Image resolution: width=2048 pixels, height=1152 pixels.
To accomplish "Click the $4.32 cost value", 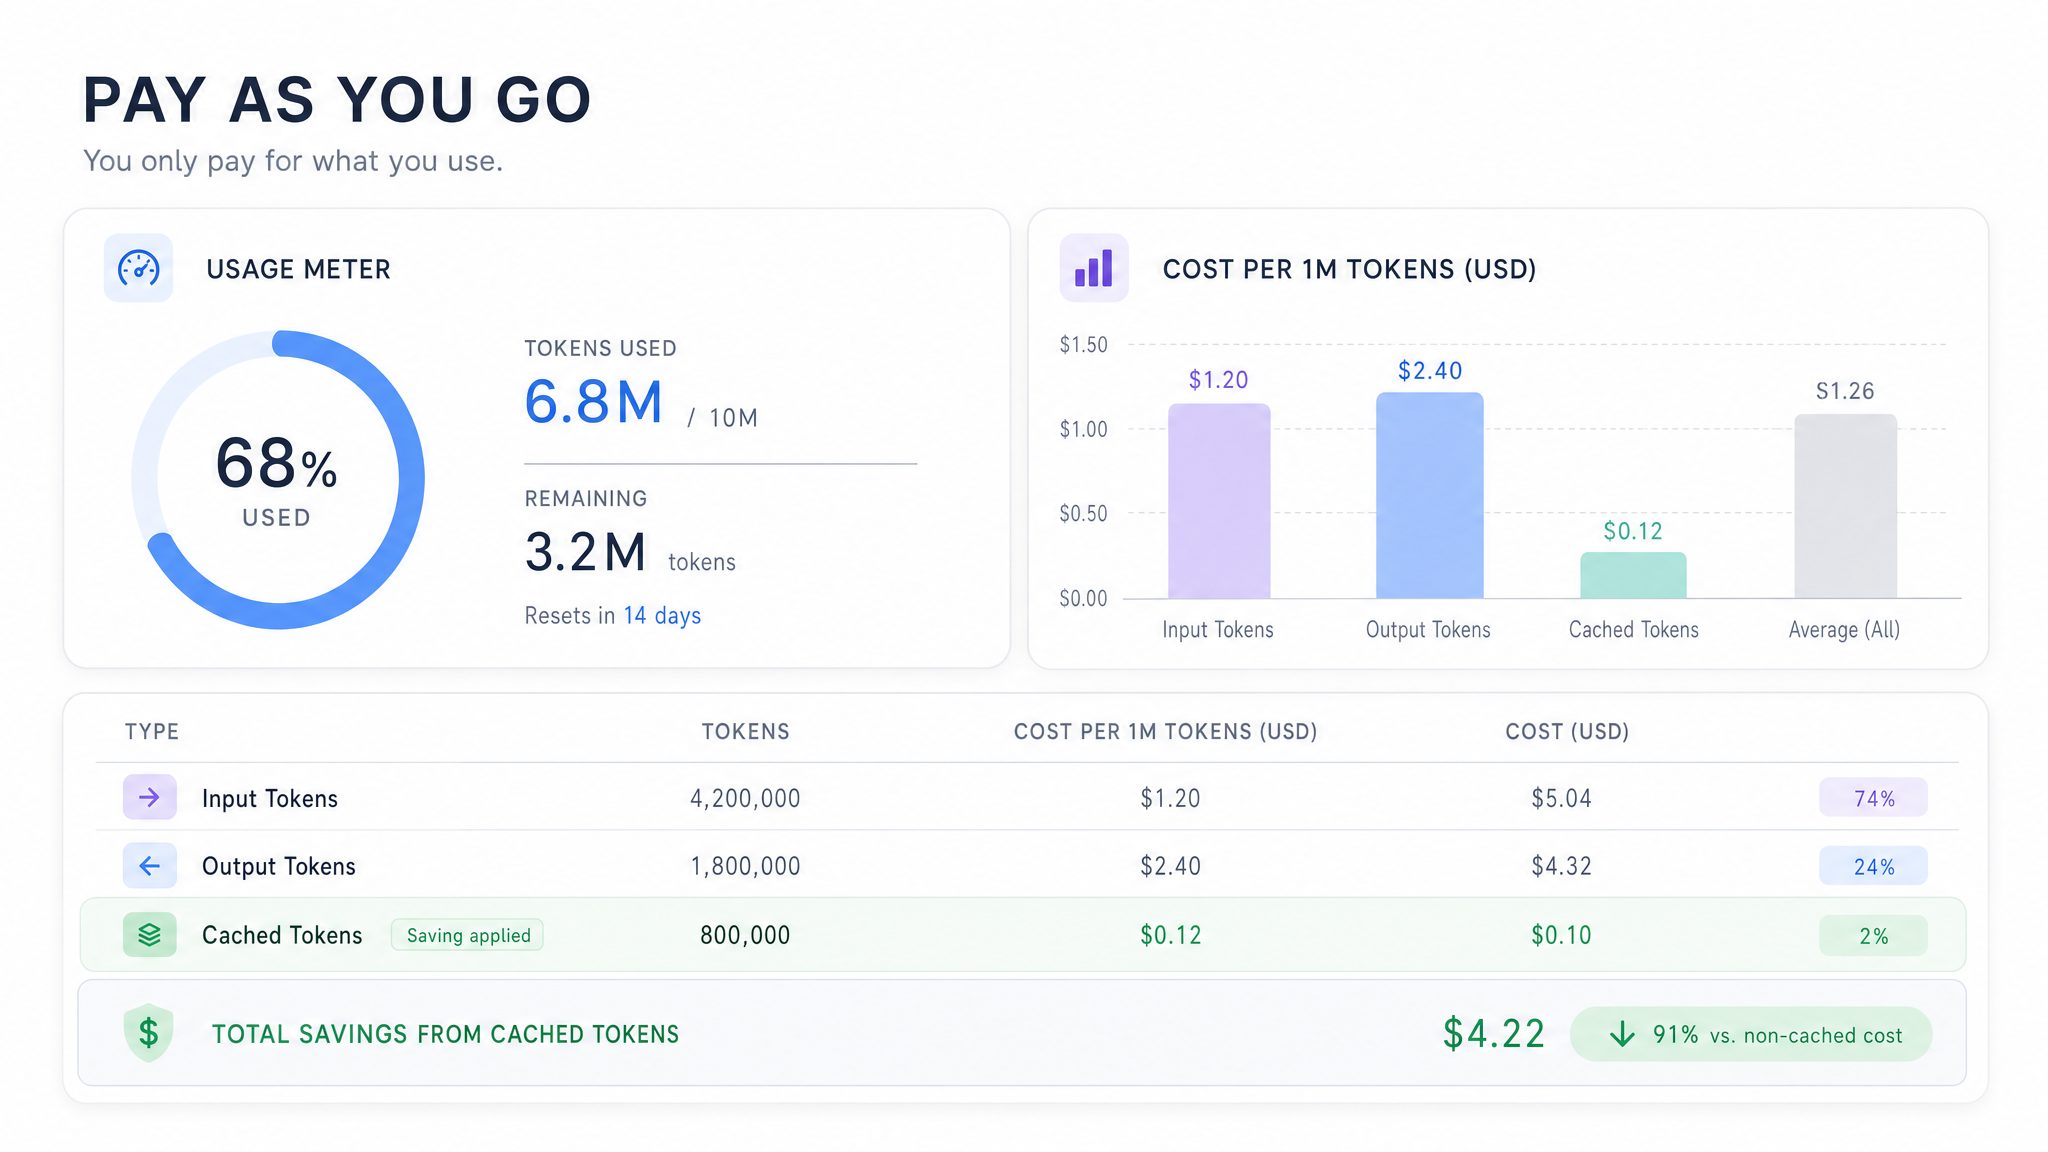I will click(1561, 866).
